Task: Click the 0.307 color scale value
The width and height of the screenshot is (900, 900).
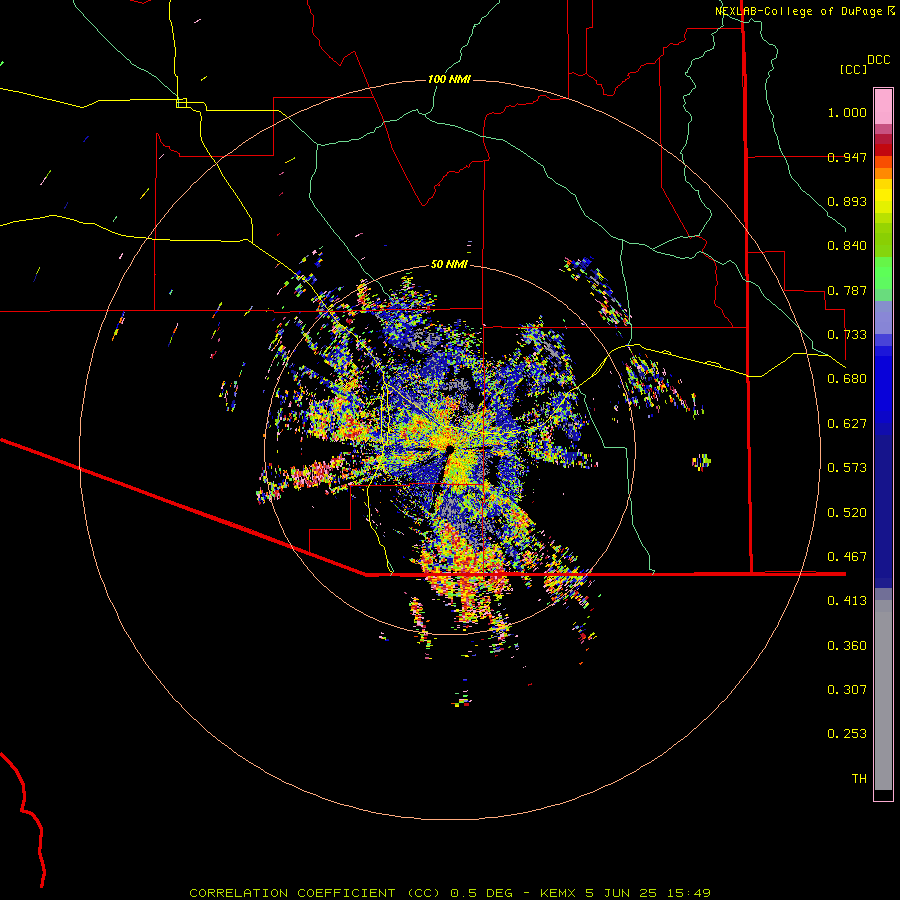Action: tap(847, 690)
